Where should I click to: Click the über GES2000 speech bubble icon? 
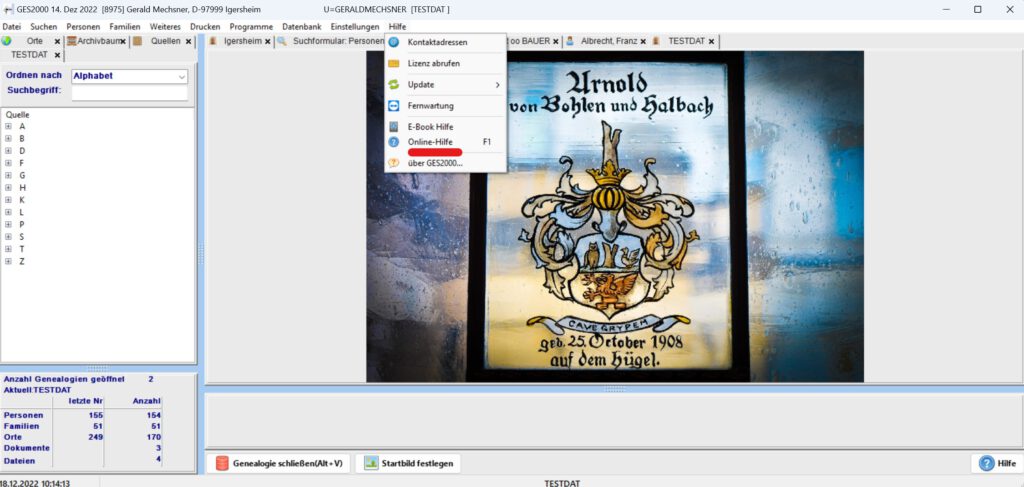[x=394, y=163]
